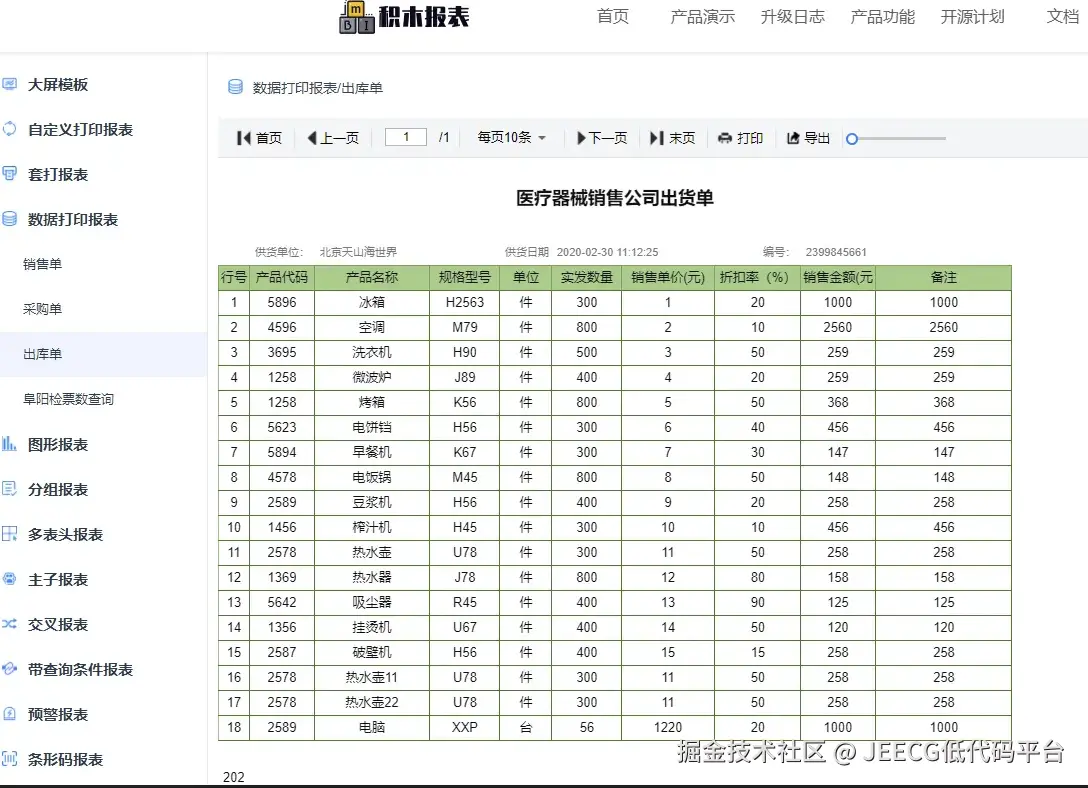
Task: Open 带查询条件报表 via its icon
Action: coord(11,668)
